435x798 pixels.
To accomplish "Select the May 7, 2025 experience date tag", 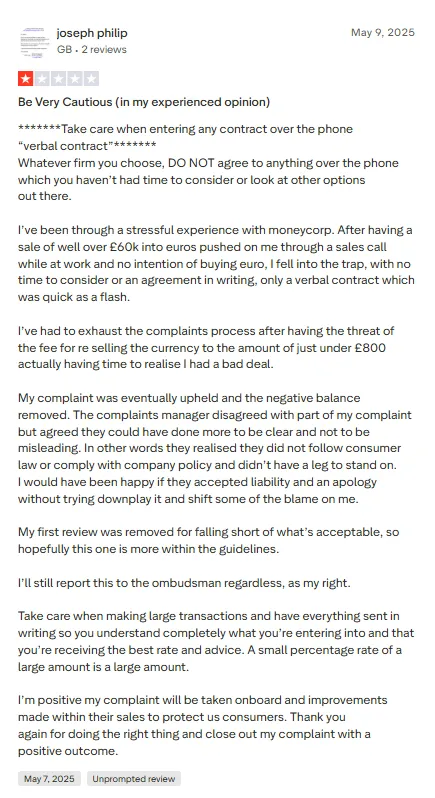I will tap(49, 779).
